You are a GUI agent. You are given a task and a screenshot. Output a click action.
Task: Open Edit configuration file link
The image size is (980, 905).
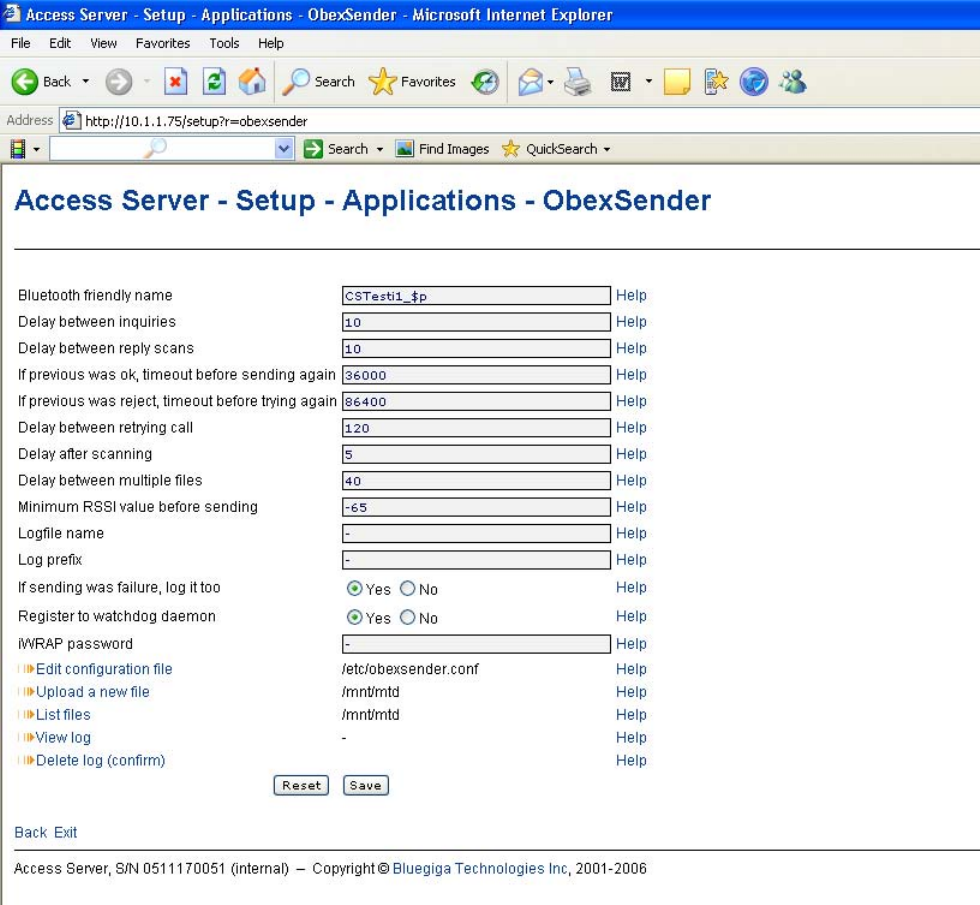[104, 669]
